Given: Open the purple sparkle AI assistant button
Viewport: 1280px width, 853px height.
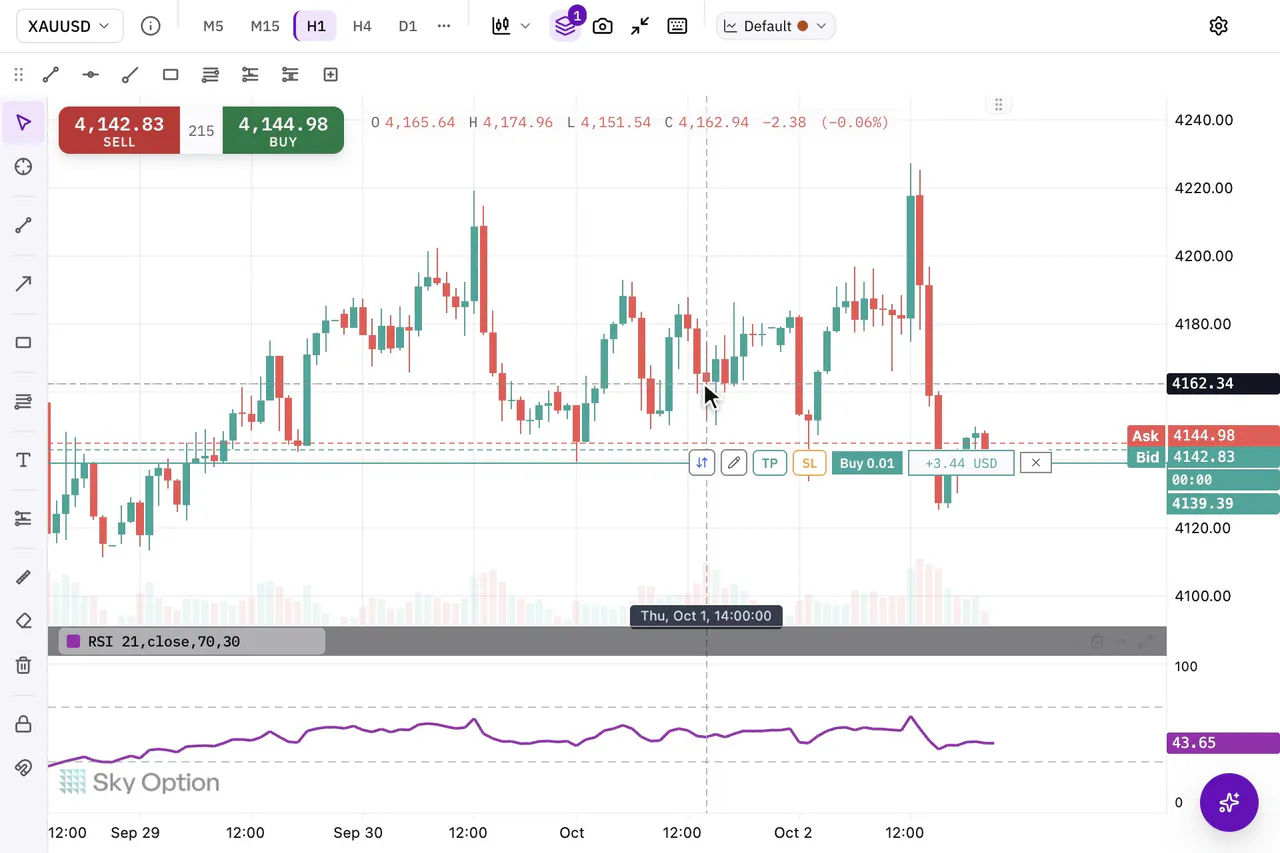Looking at the screenshot, I should click(x=1229, y=802).
